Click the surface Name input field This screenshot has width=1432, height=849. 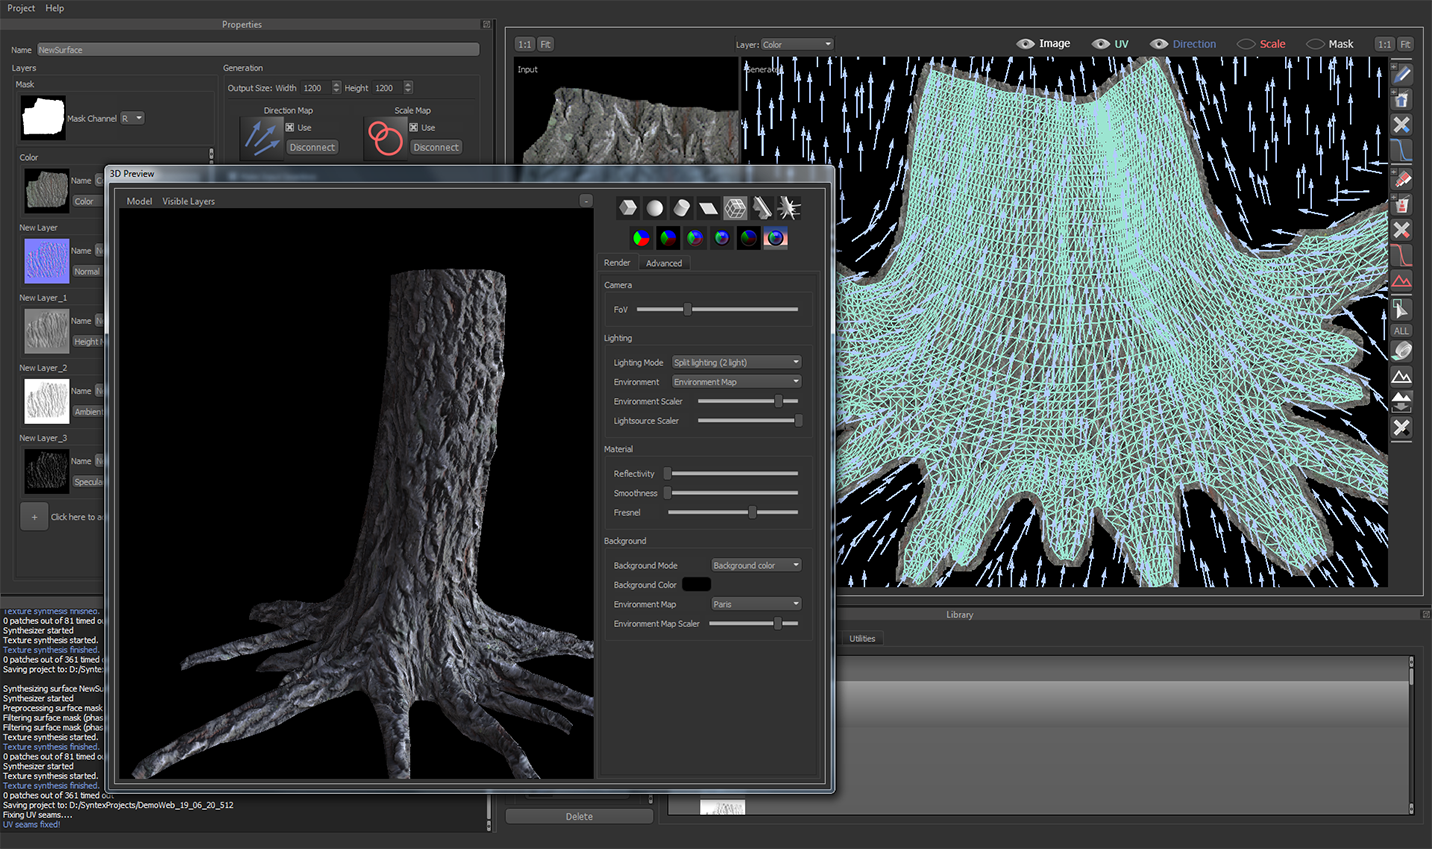(x=257, y=49)
